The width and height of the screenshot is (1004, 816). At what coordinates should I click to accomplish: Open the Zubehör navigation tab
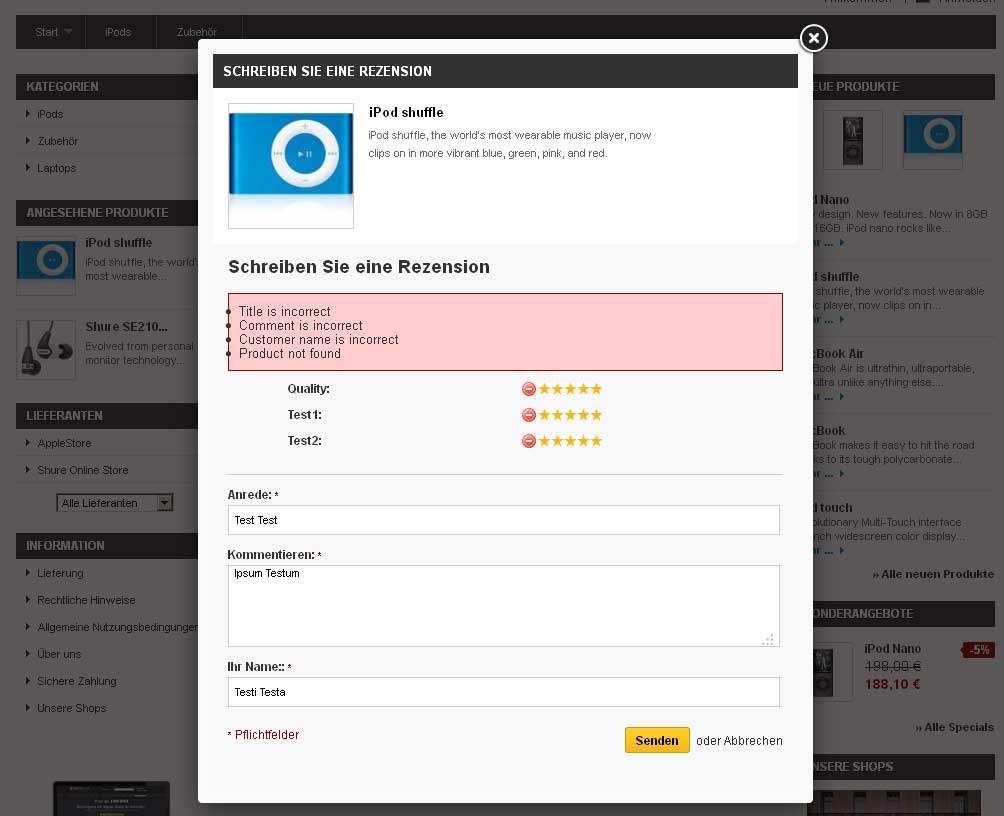coord(197,32)
